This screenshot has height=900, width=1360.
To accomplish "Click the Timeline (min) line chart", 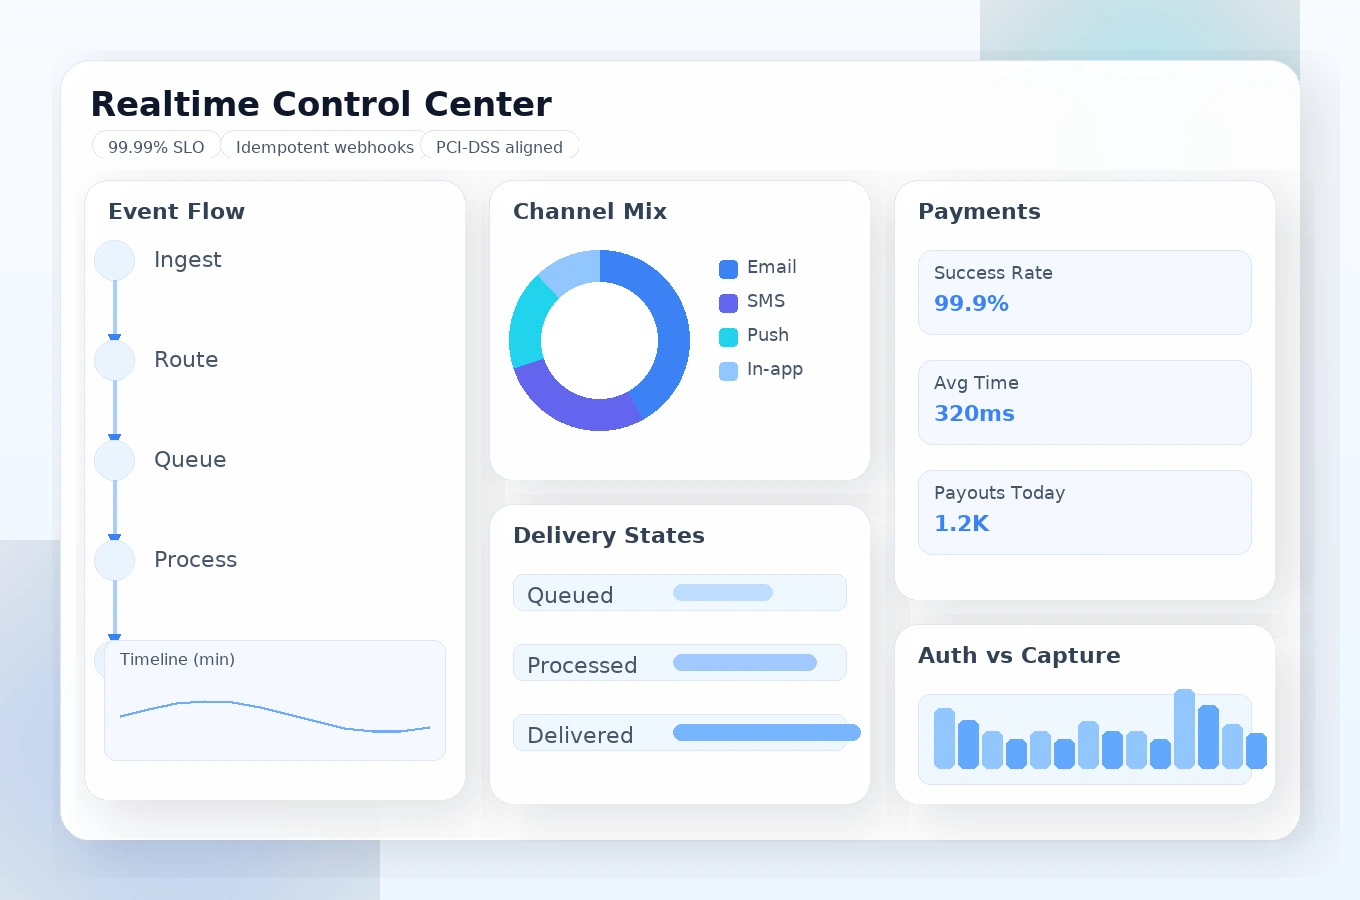I will click(x=275, y=715).
